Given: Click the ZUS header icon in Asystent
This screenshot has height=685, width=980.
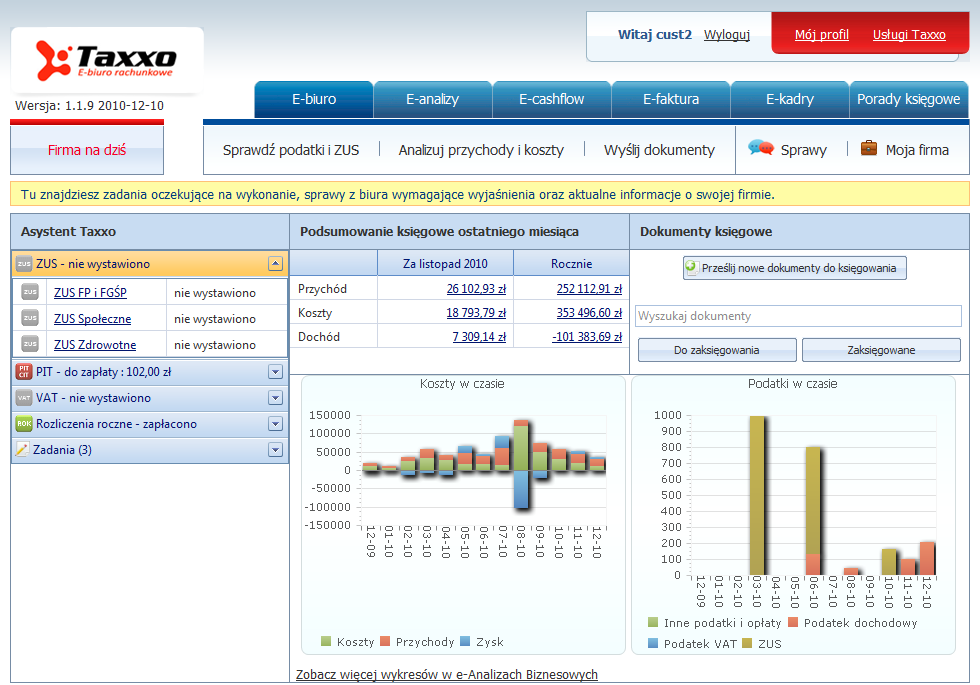Looking at the screenshot, I should (x=24, y=264).
